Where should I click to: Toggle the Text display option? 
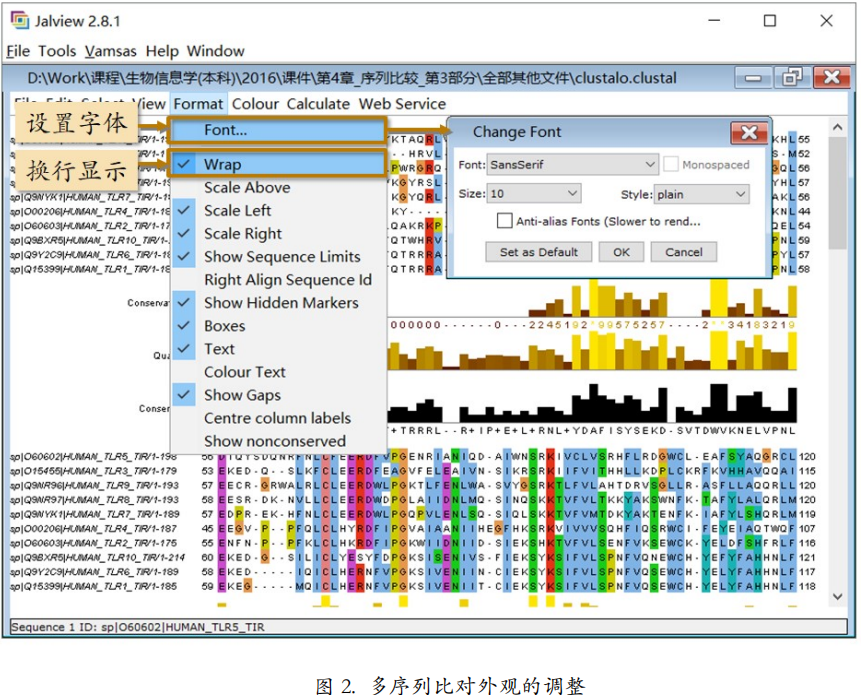pyautogui.click(x=278, y=349)
